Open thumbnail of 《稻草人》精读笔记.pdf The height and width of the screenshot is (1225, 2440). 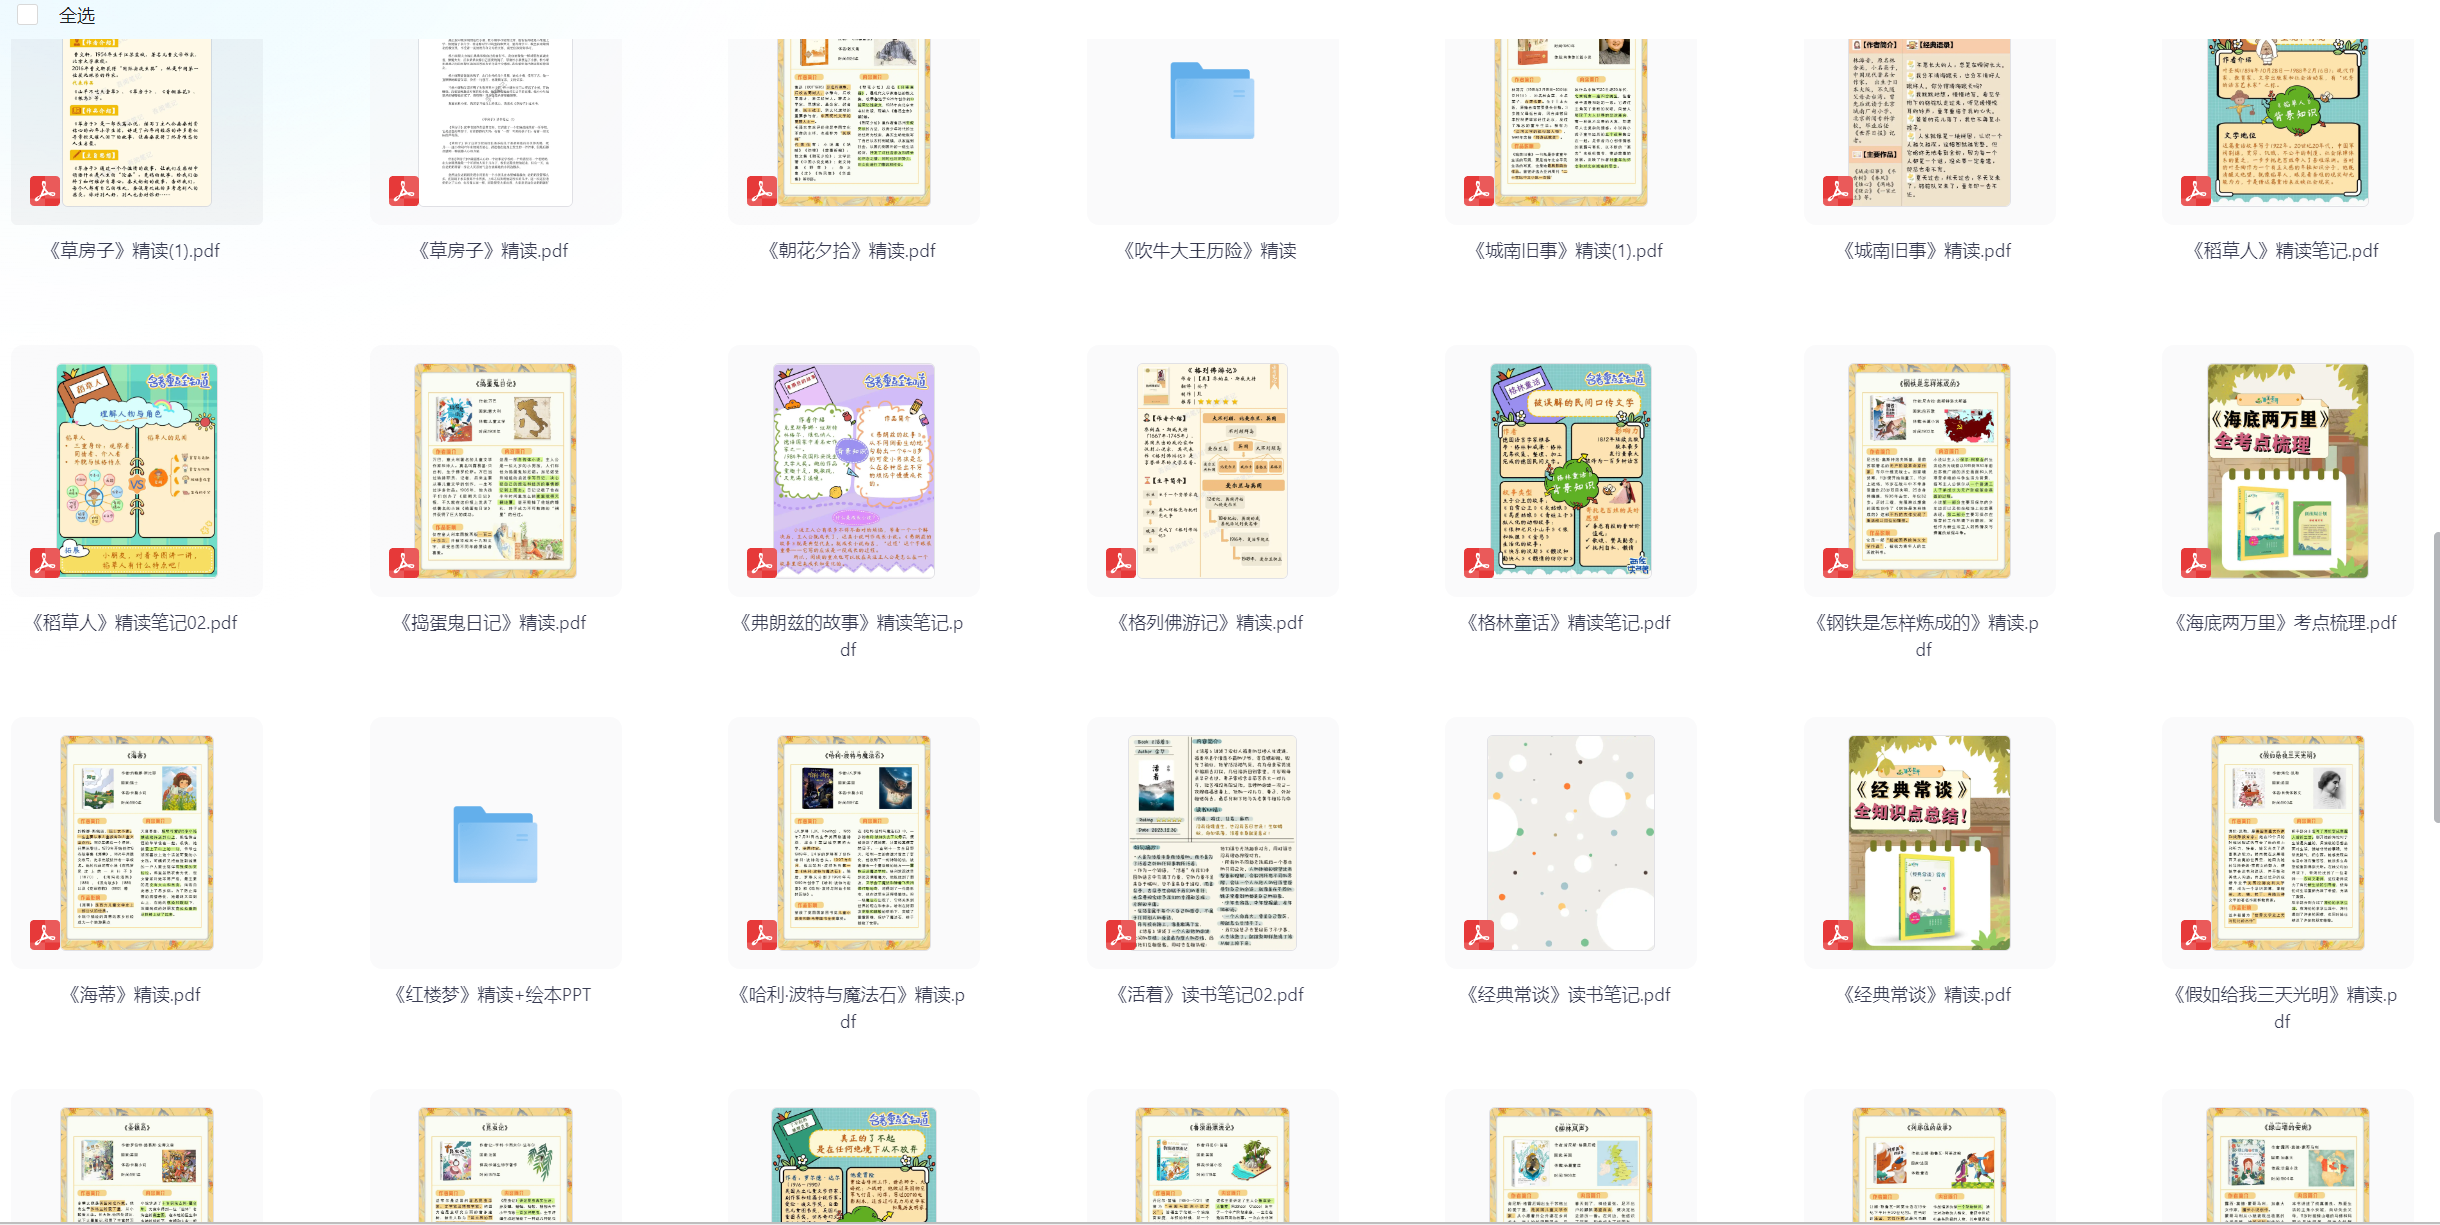click(x=2288, y=122)
